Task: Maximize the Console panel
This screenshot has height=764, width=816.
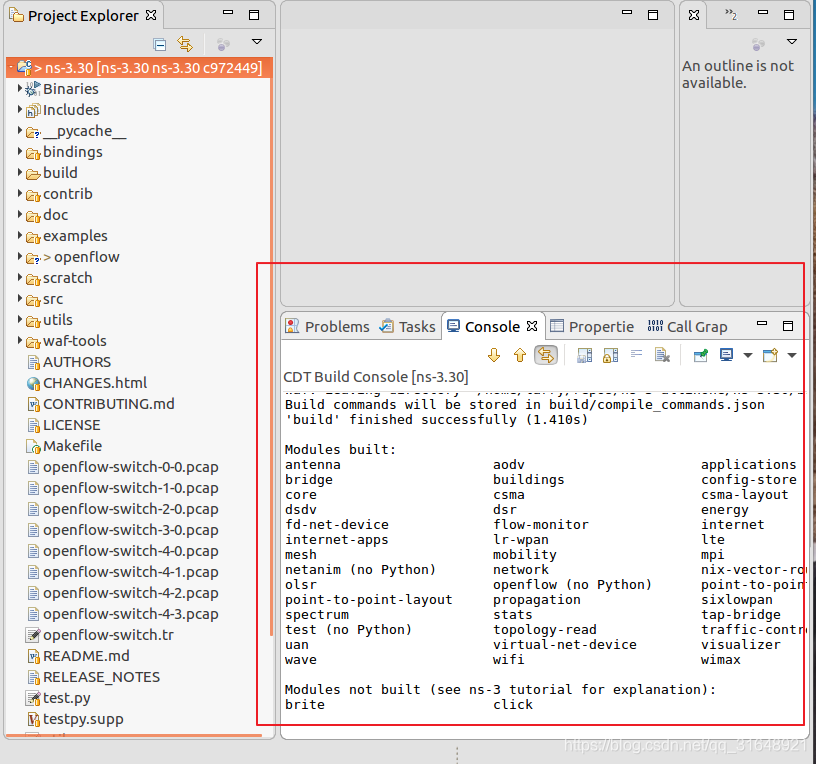Action: coord(788,326)
